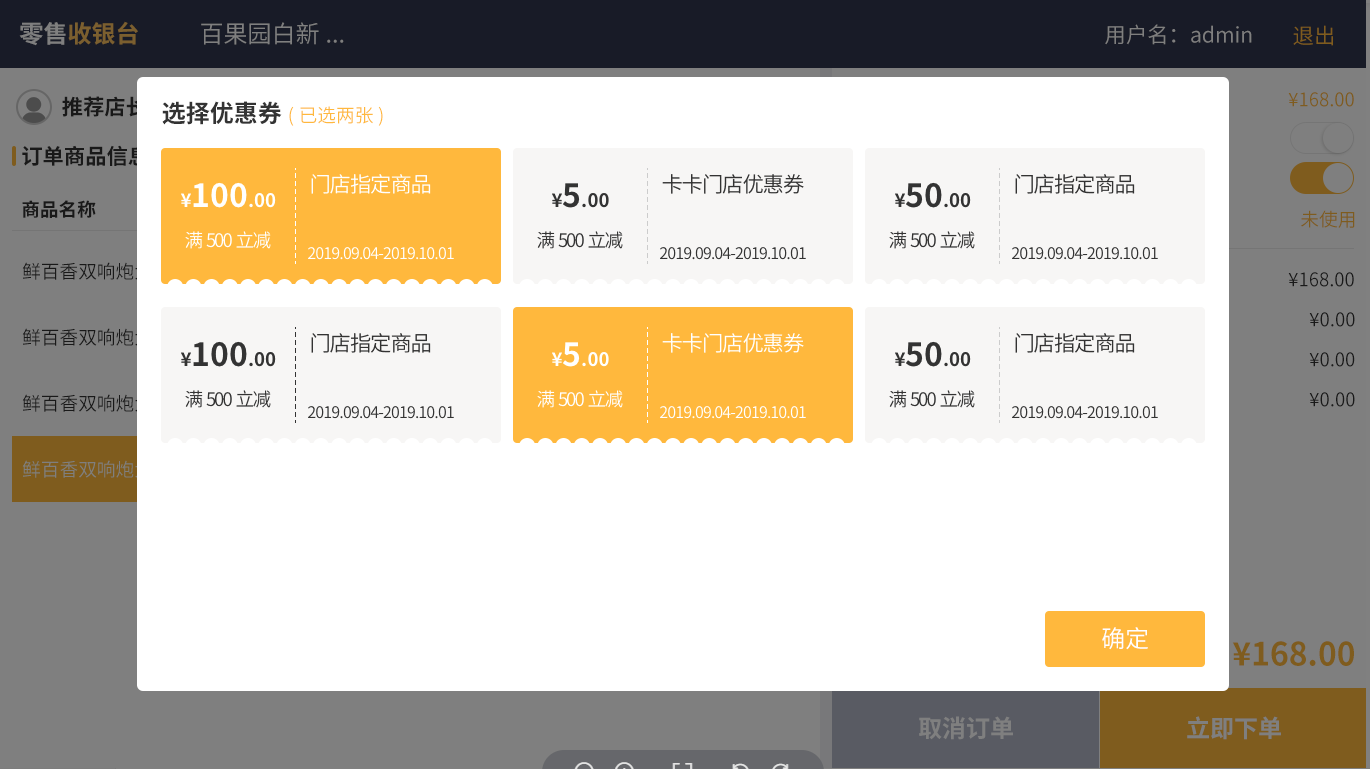Open the 未使用 coupon status link
This screenshot has height=769, width=1370.
pos(1327,219)
